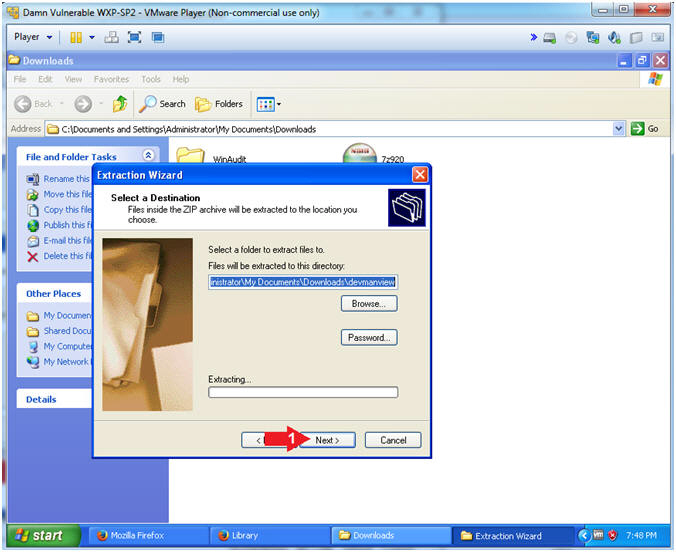Viewport: 676px width, 552px height.
Task: Open the Help menu
Action: [181, 79]
